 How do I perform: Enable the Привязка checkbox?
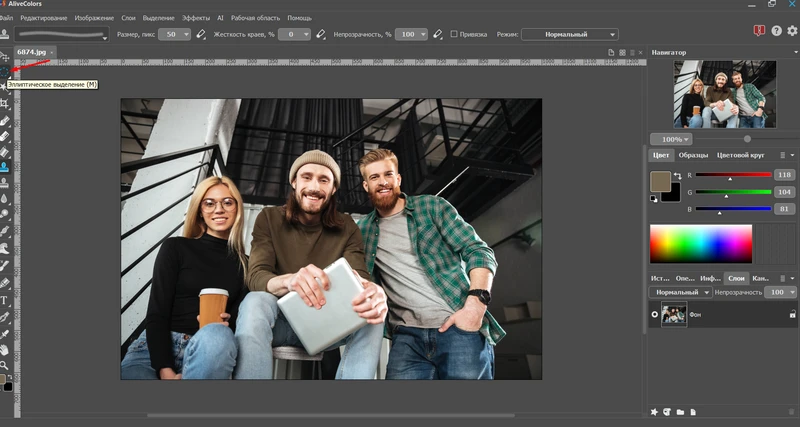(454, 34)
